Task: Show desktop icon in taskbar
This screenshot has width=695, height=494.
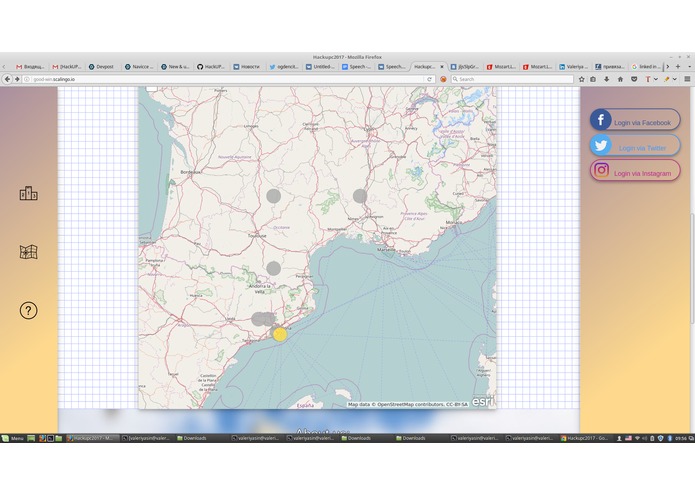Action: pos(31,438)
